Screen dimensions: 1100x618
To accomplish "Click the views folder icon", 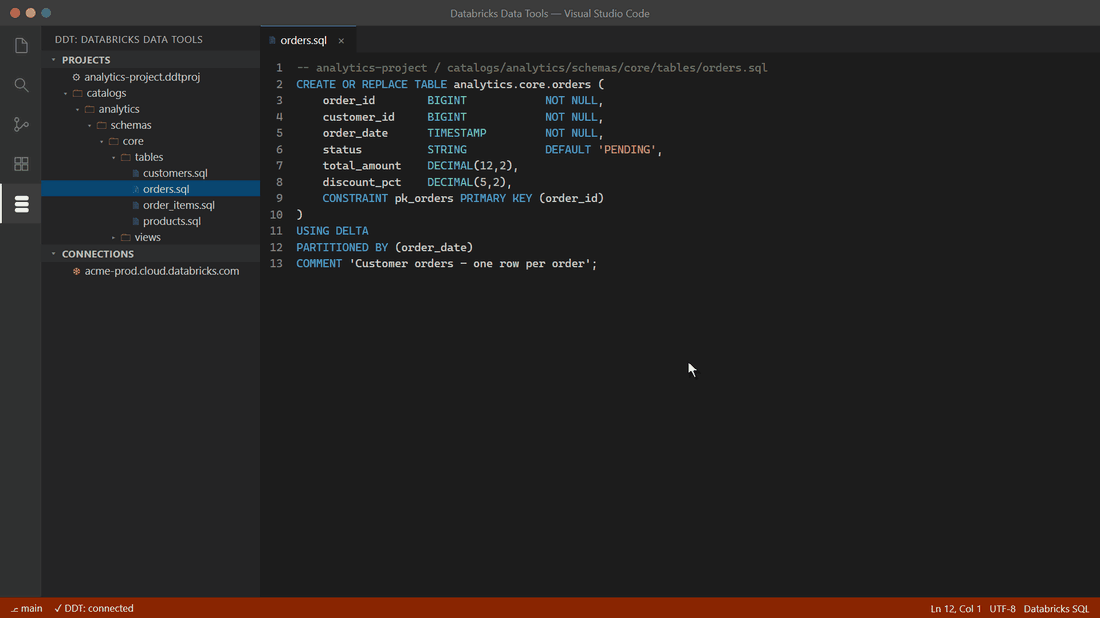I will [x=126, y=237].
